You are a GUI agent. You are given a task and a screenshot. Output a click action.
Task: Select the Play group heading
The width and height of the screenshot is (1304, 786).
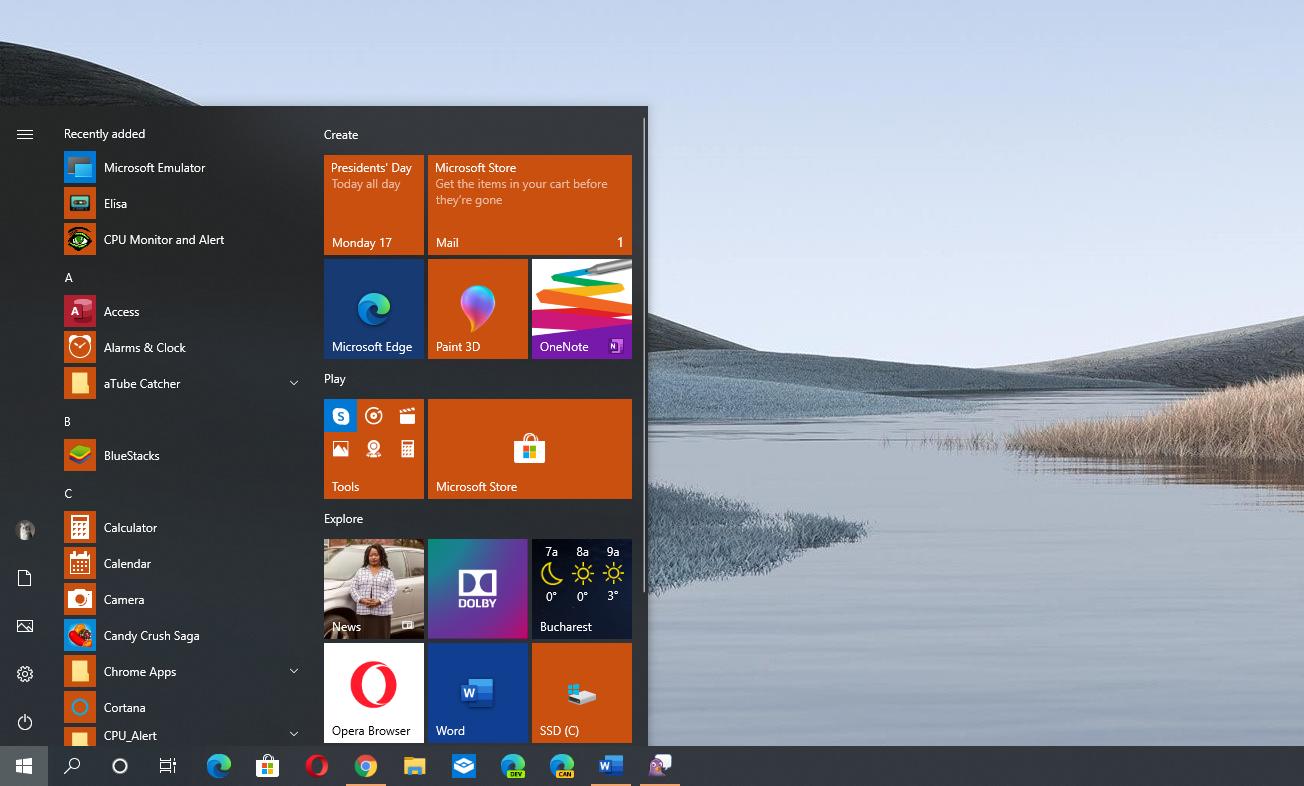click(x=335, y=379)
